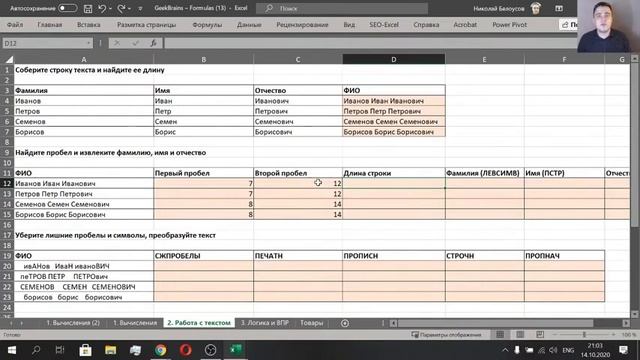This screenshot has height=360, width=640.
Task: Open the Рецензирование ribbon tab
Action: [x=302, y=25]
